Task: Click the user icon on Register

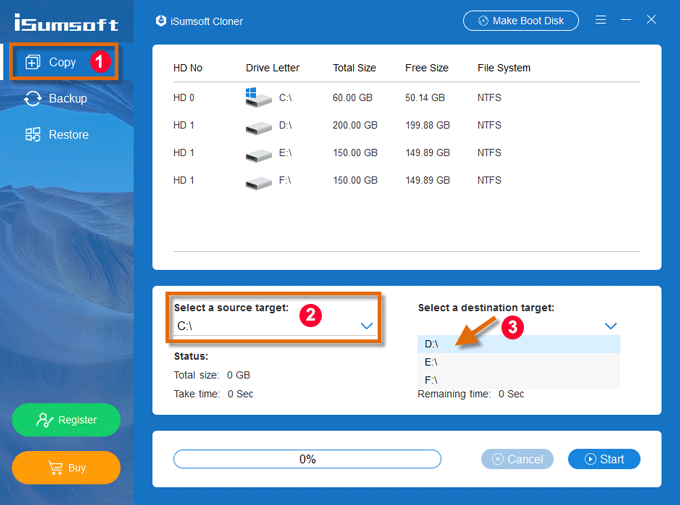Action: [45, 420]
